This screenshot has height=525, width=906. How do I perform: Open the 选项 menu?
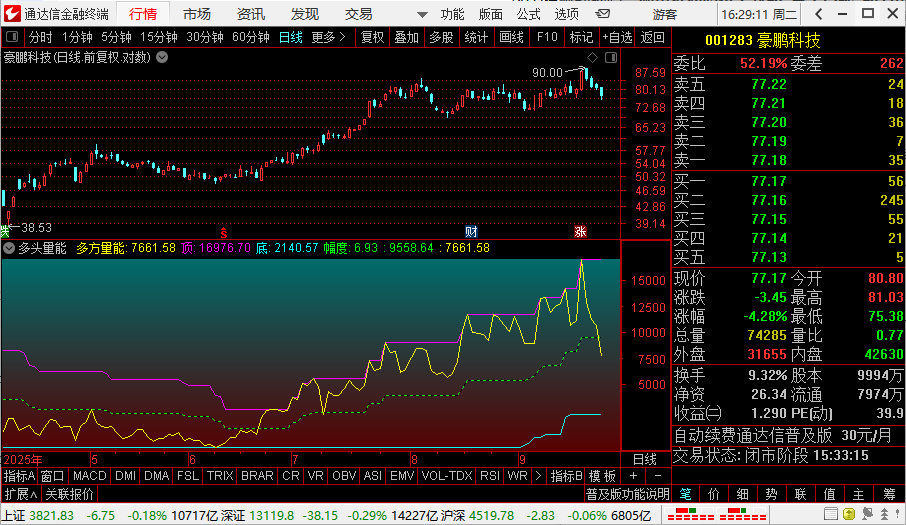pos(566,14)
